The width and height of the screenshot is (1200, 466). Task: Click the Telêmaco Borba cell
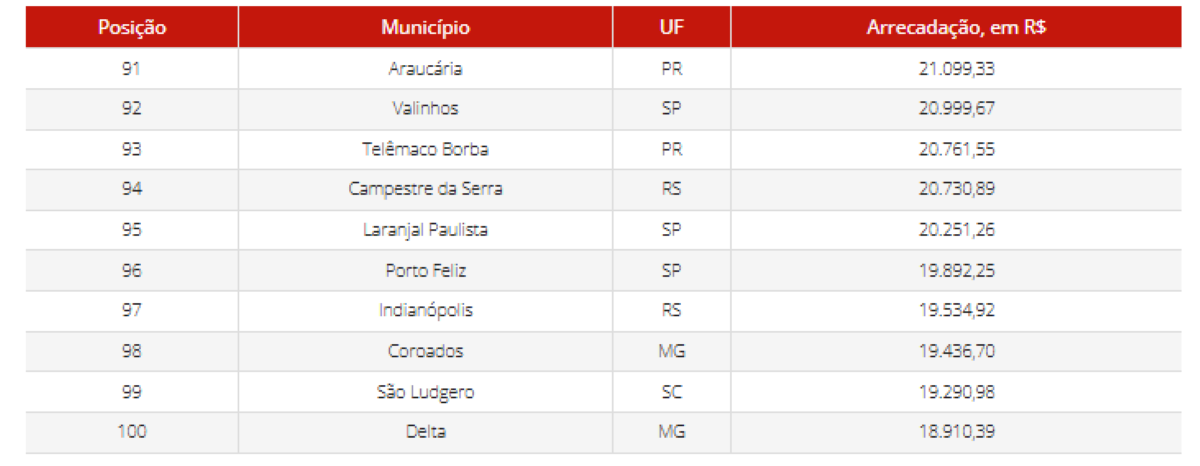point(425,150)
